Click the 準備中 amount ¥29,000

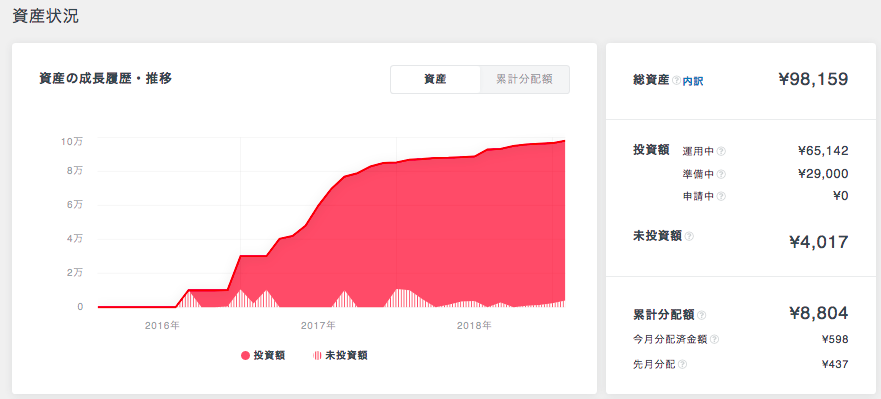(x=823, y=174)
